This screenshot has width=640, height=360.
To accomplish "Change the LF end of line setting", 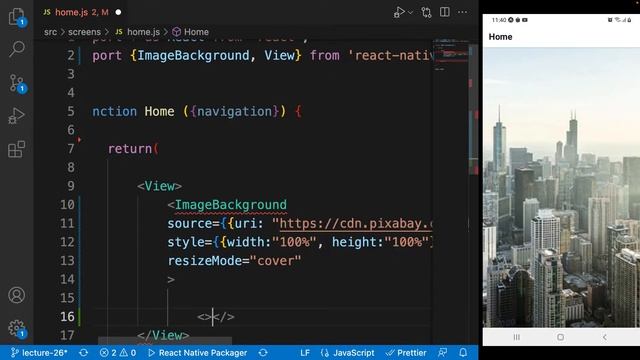I will [x=305, y=353].
